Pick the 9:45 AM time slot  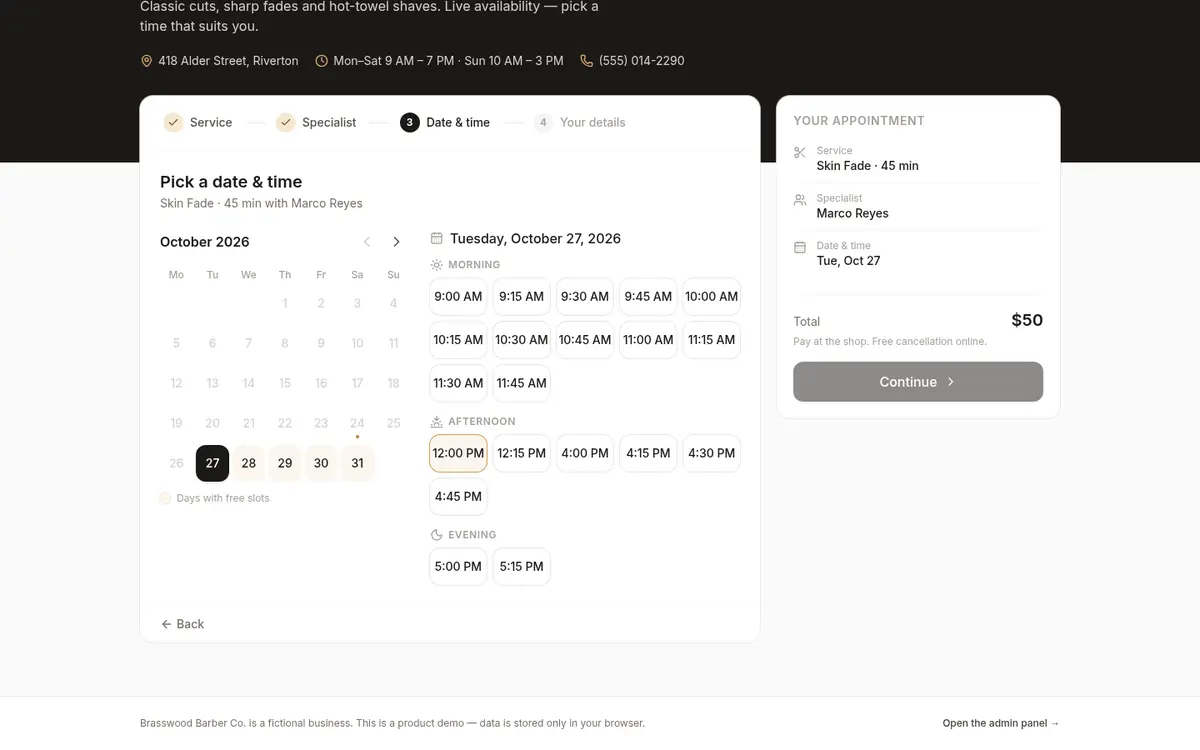(x=648, y=296)
